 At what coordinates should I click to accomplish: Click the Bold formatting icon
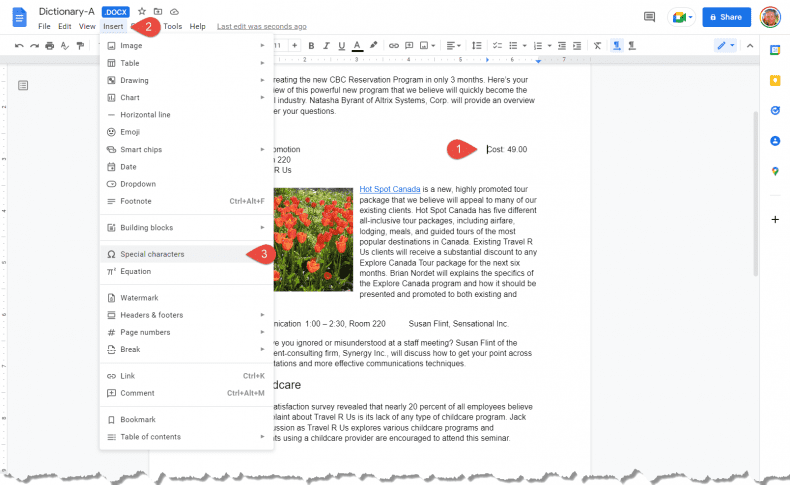point(312,45)
